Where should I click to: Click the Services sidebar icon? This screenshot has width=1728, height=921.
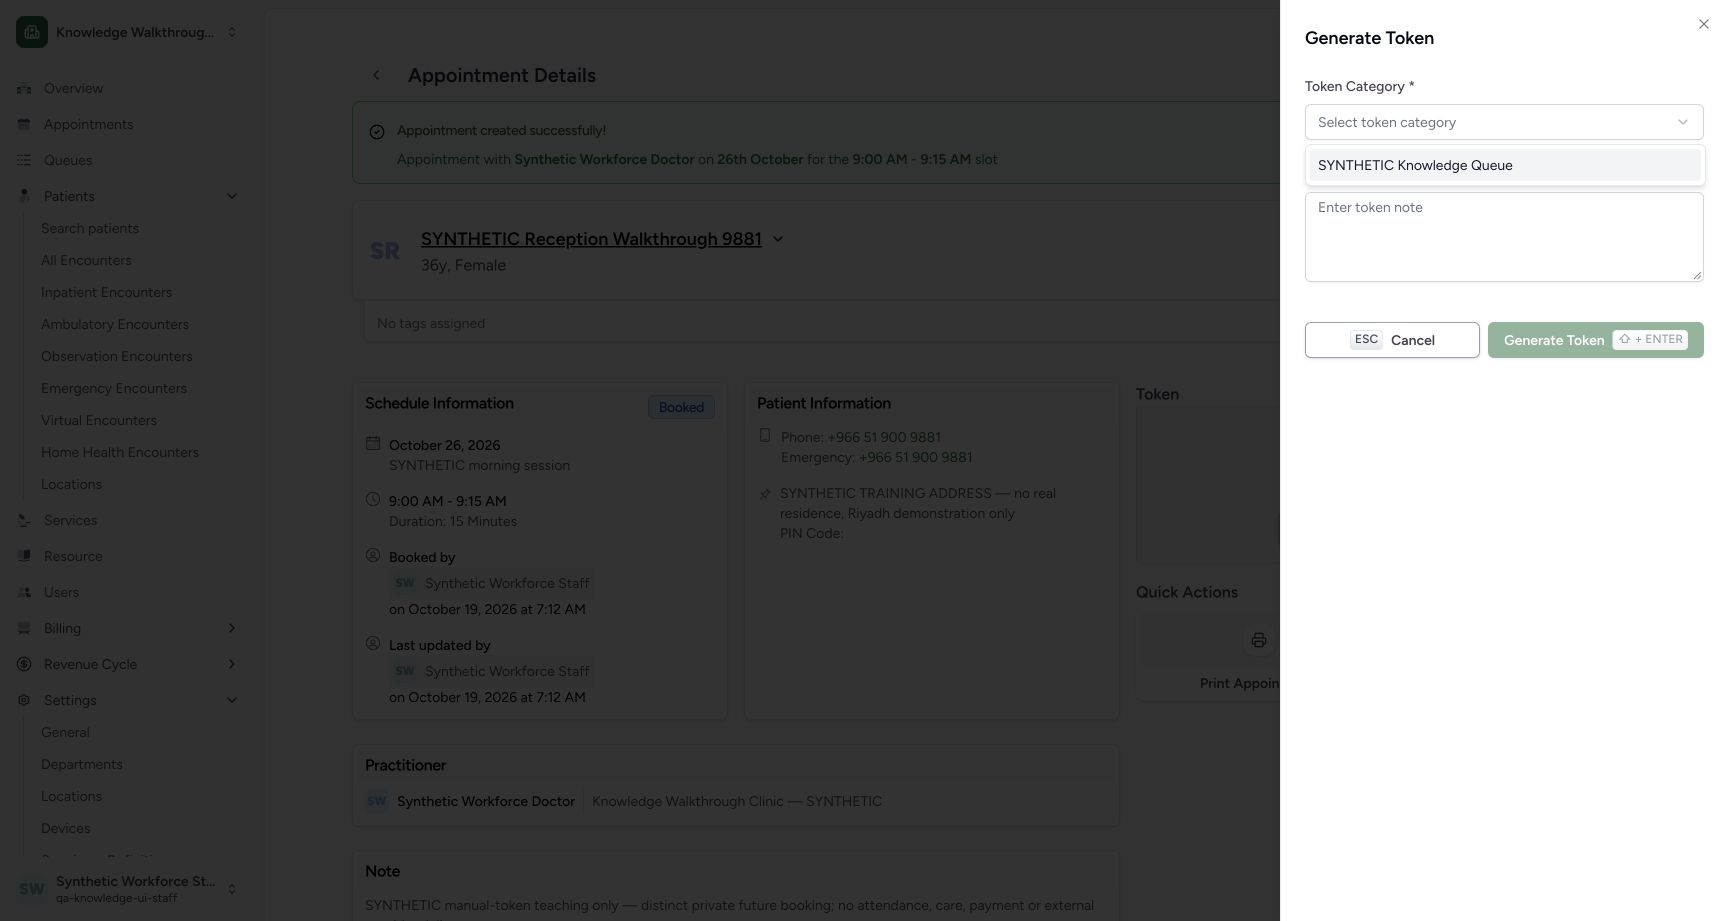coord(24,520)
